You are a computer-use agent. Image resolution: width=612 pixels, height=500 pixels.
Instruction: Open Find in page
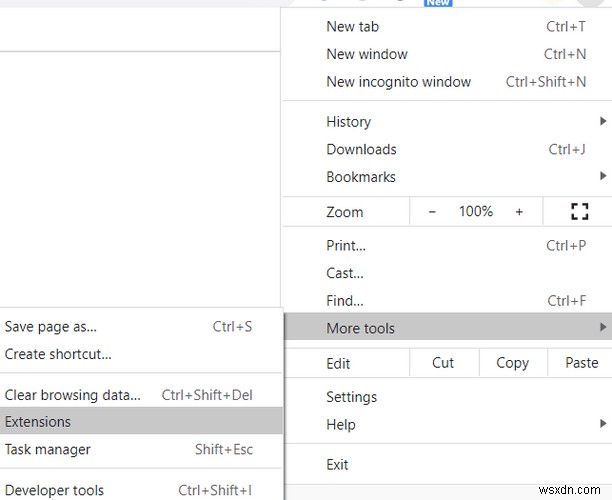[345, 300]
